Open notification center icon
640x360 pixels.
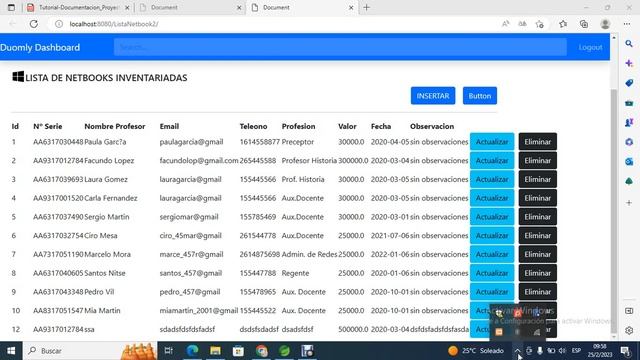(x=625, y=351)
